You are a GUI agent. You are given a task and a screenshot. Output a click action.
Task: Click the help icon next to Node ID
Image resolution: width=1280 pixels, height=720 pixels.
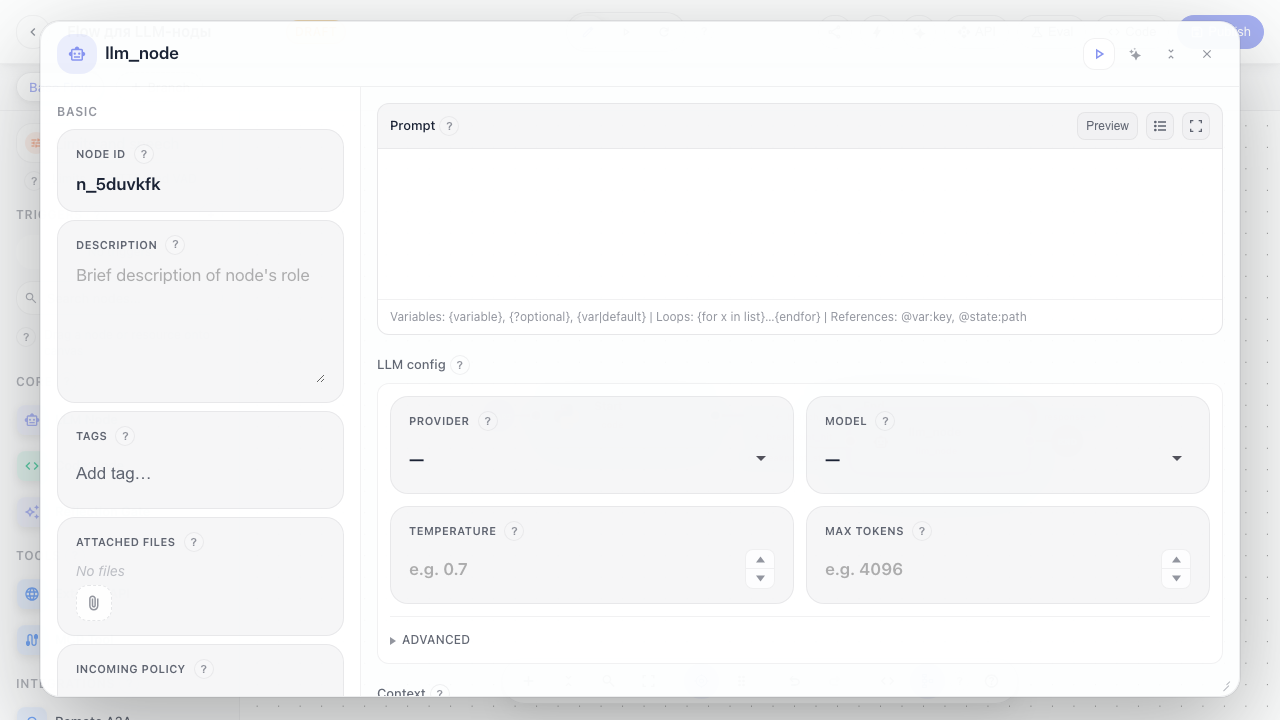pos(144,154)
